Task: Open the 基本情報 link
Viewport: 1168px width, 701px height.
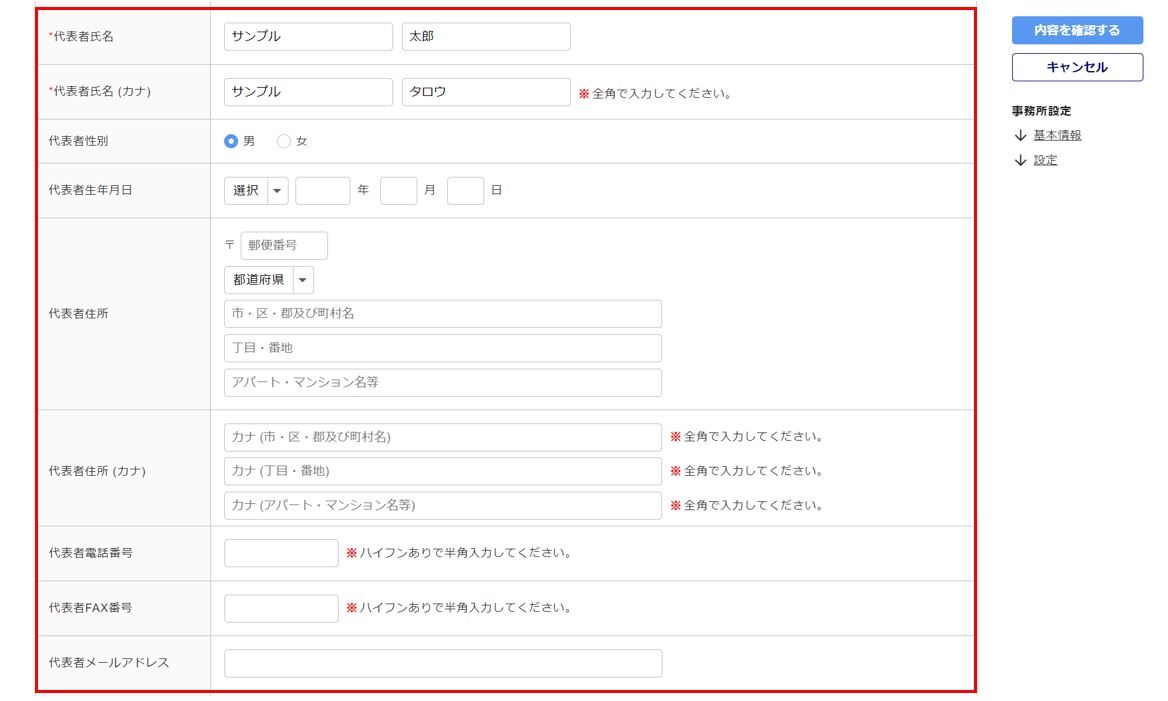Action: [x=1057, y=135]
